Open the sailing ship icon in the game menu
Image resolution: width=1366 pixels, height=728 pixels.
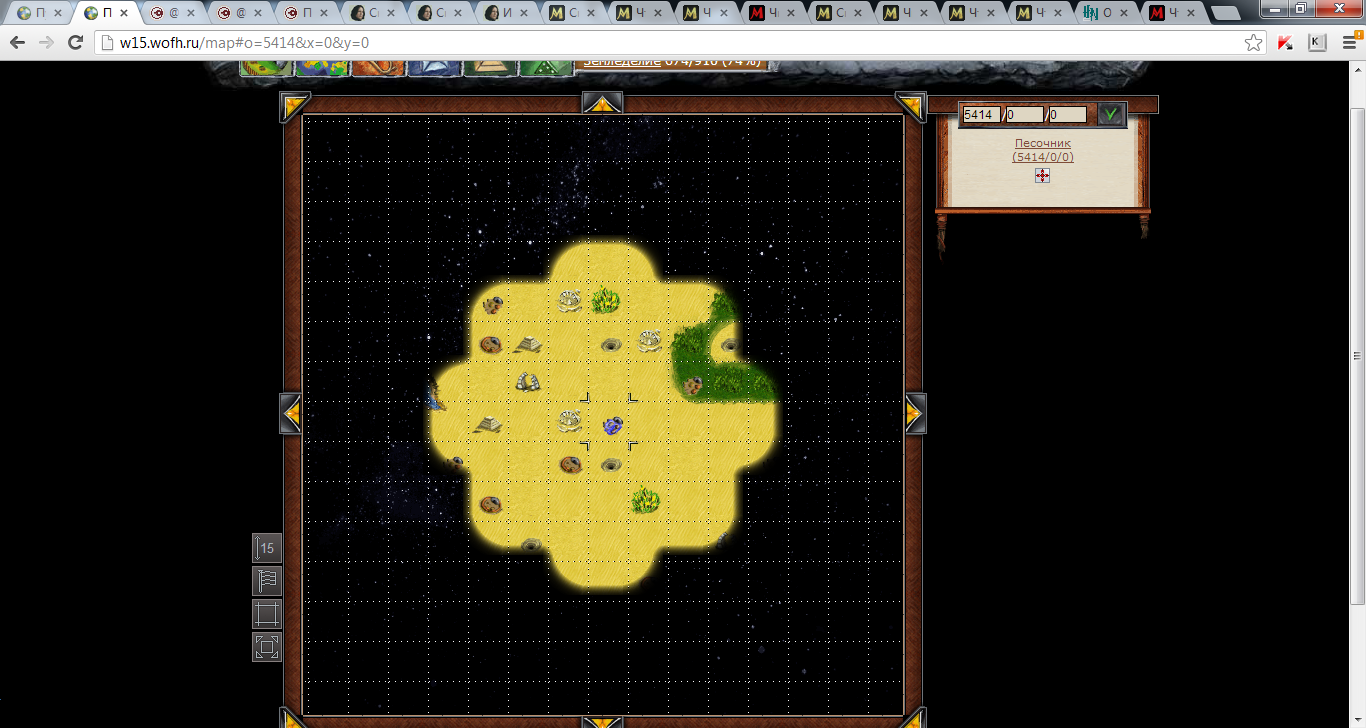435,67
